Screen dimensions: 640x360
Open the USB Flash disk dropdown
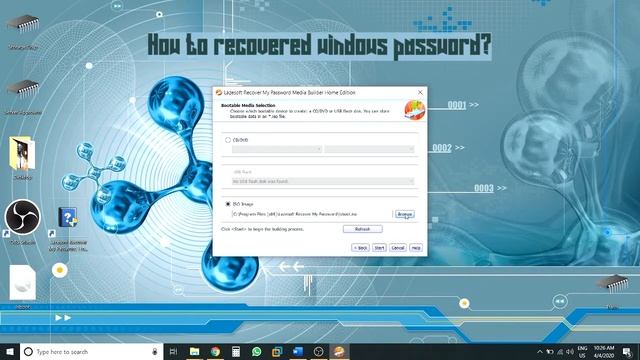323,181
